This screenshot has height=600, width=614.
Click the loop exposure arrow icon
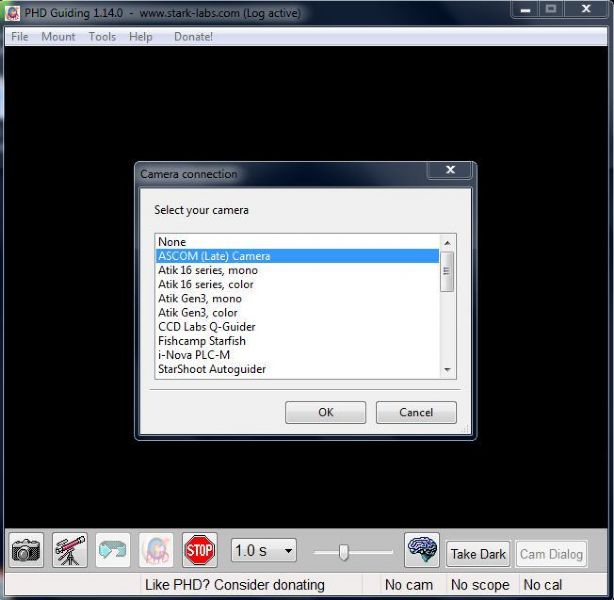(113, 550)
